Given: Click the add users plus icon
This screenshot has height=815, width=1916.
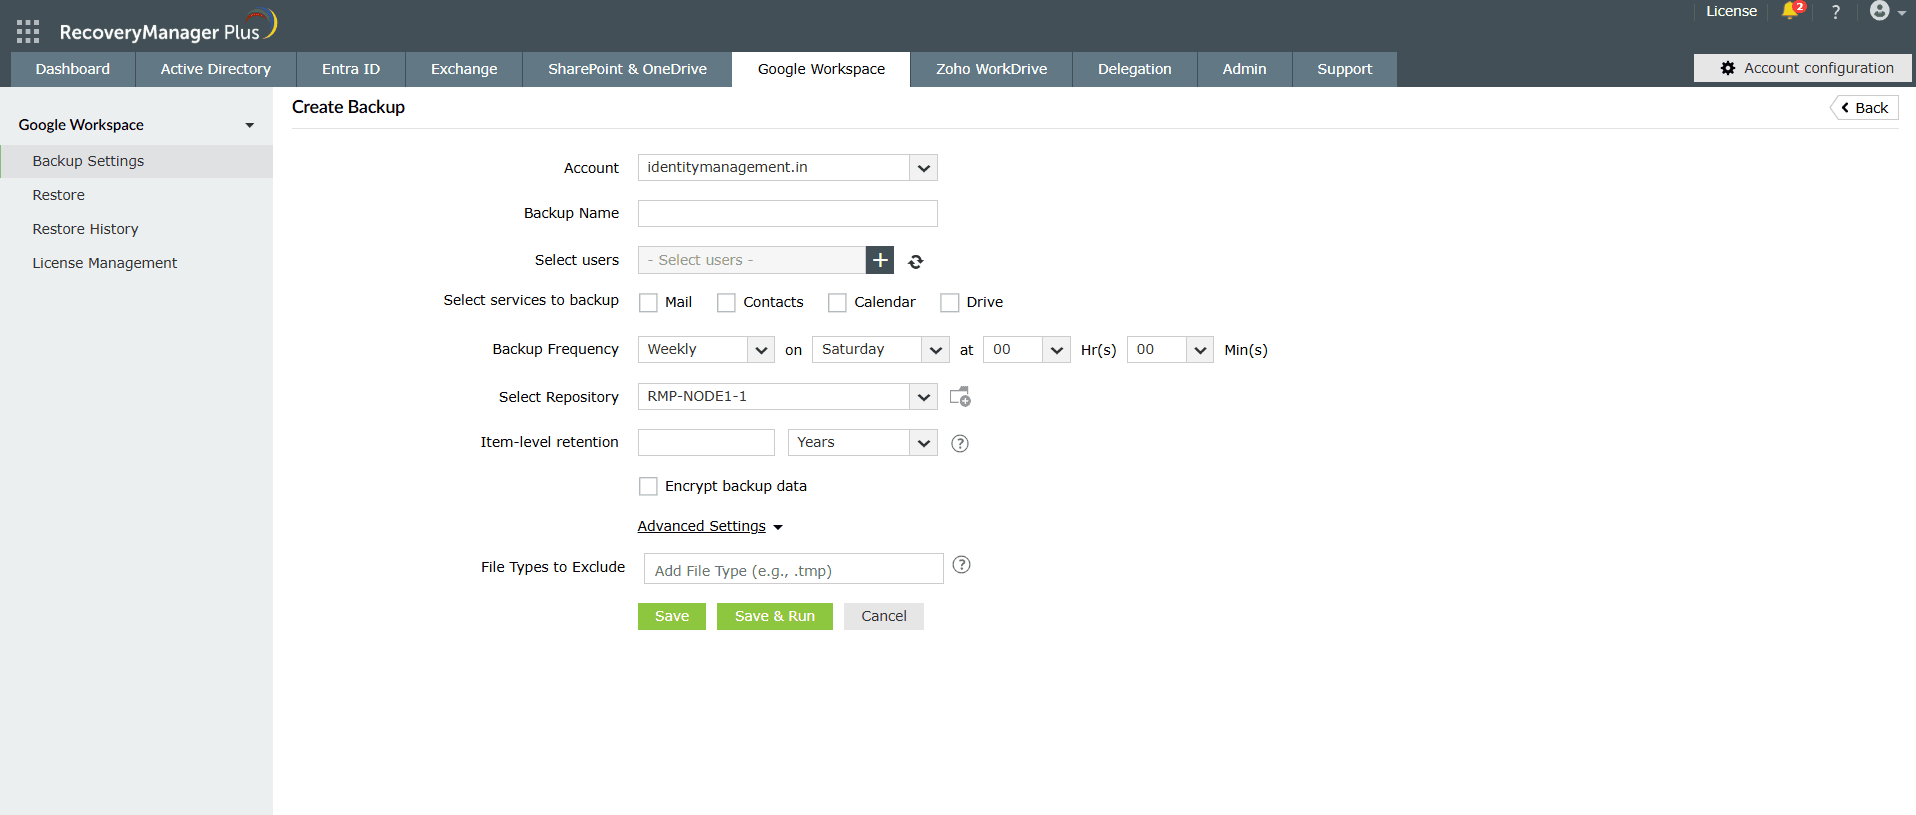Looking at the screenshot, I should (880, 260).
